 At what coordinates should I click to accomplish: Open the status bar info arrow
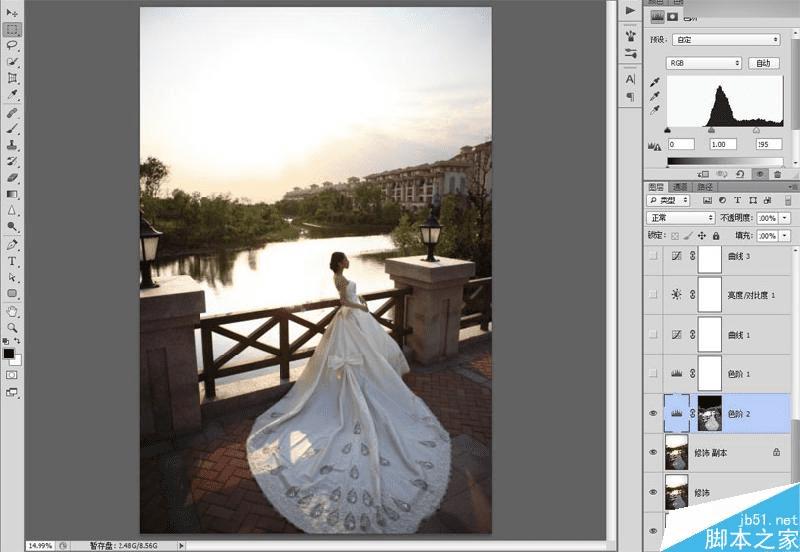click(x=181, y=545)
